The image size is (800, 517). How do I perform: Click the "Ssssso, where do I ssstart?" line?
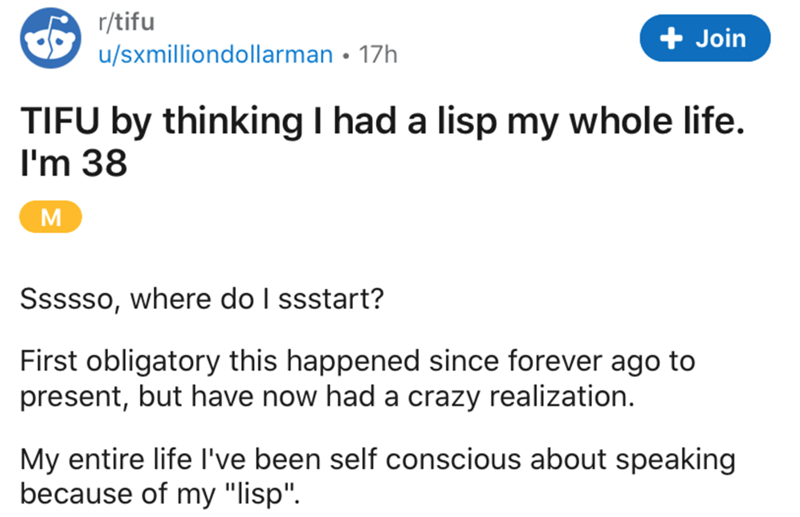200,300
